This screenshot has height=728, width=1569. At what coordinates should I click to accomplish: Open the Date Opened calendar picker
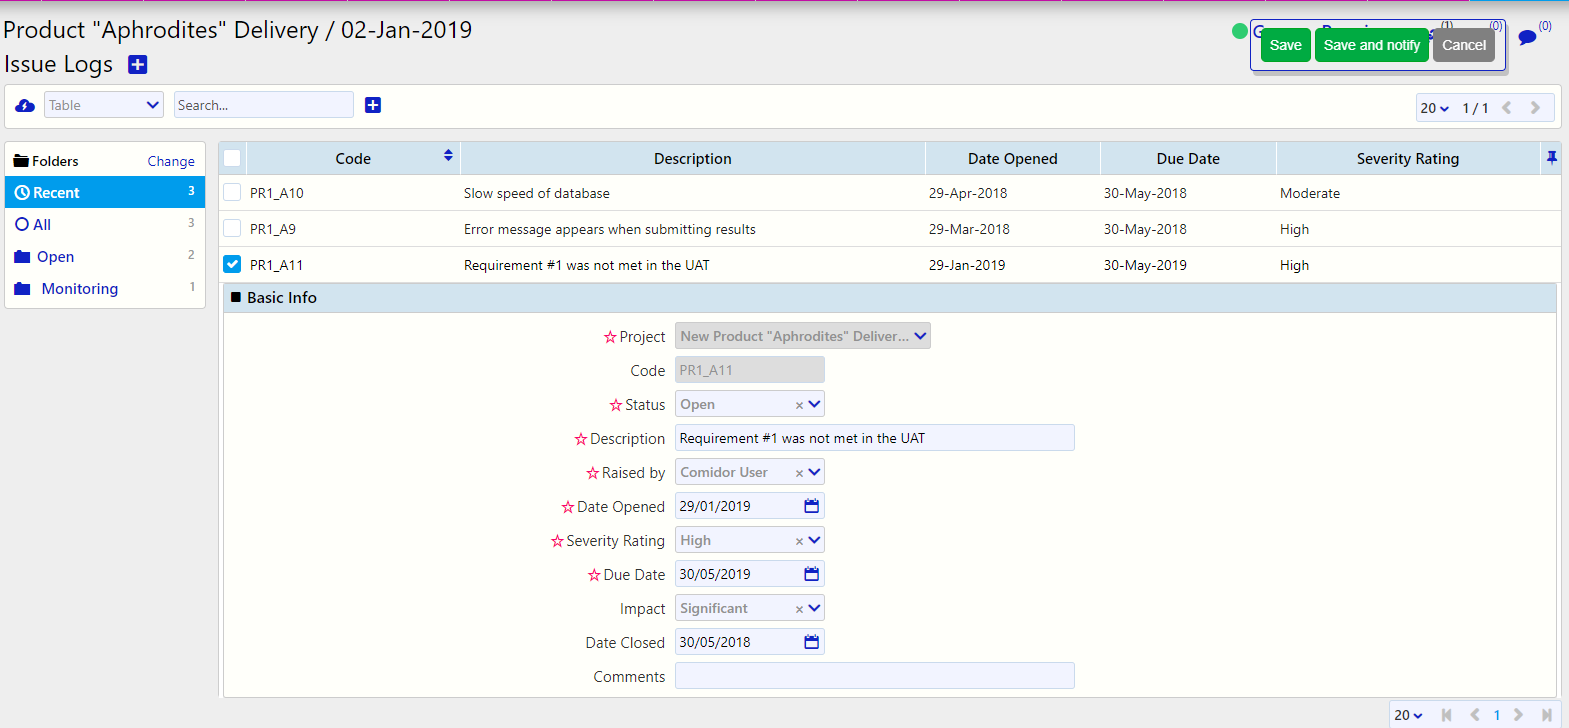pyautogui.click(x=811, y=506)
